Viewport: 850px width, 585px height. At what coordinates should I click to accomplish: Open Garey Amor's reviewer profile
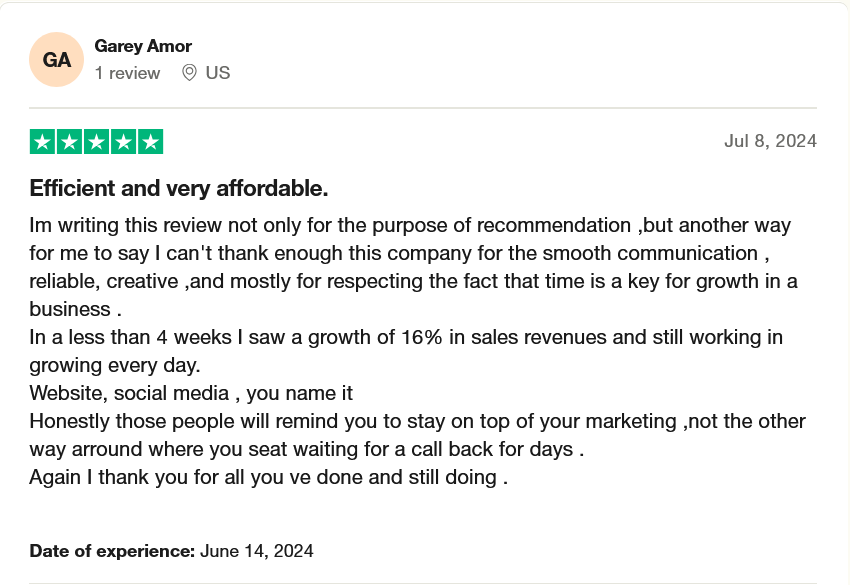pyautogui.click(x=143, y=46)
